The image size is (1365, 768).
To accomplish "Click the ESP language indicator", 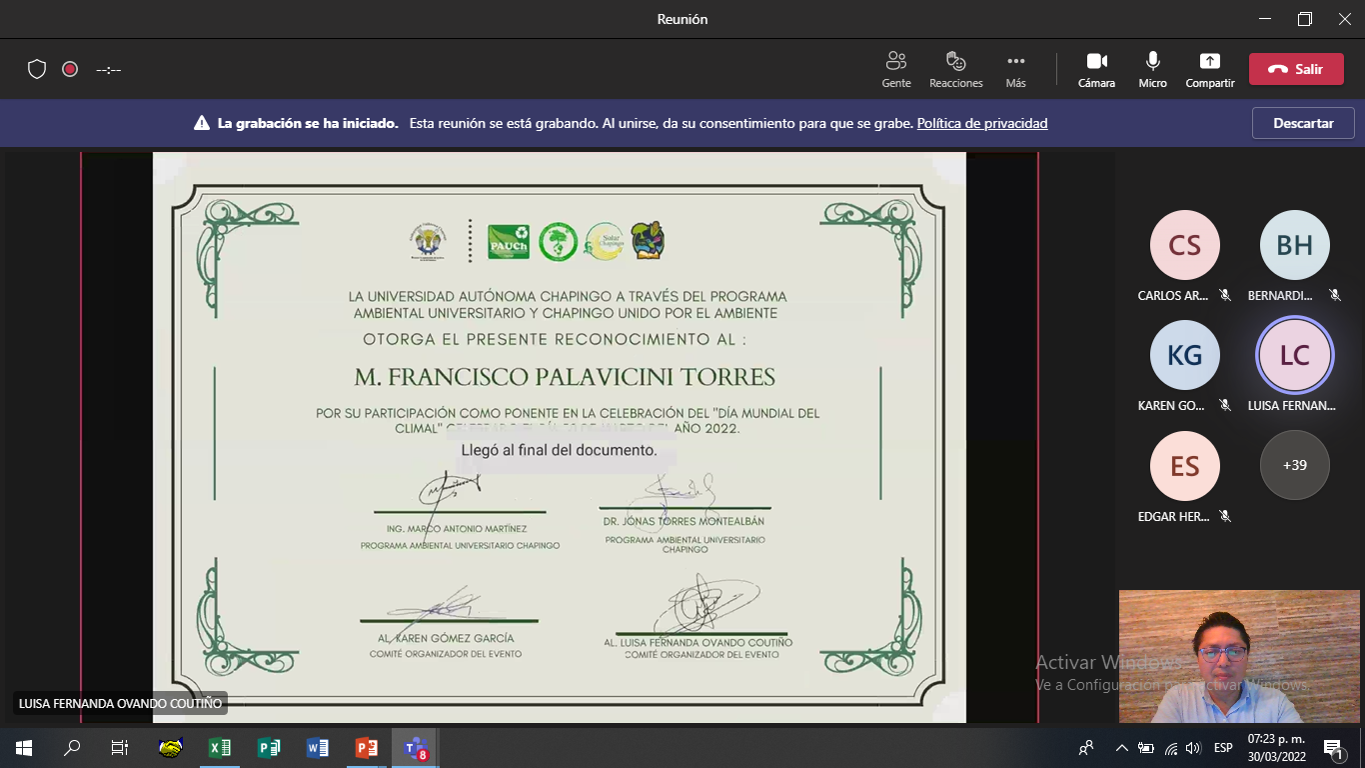I will pos(1223,747).
